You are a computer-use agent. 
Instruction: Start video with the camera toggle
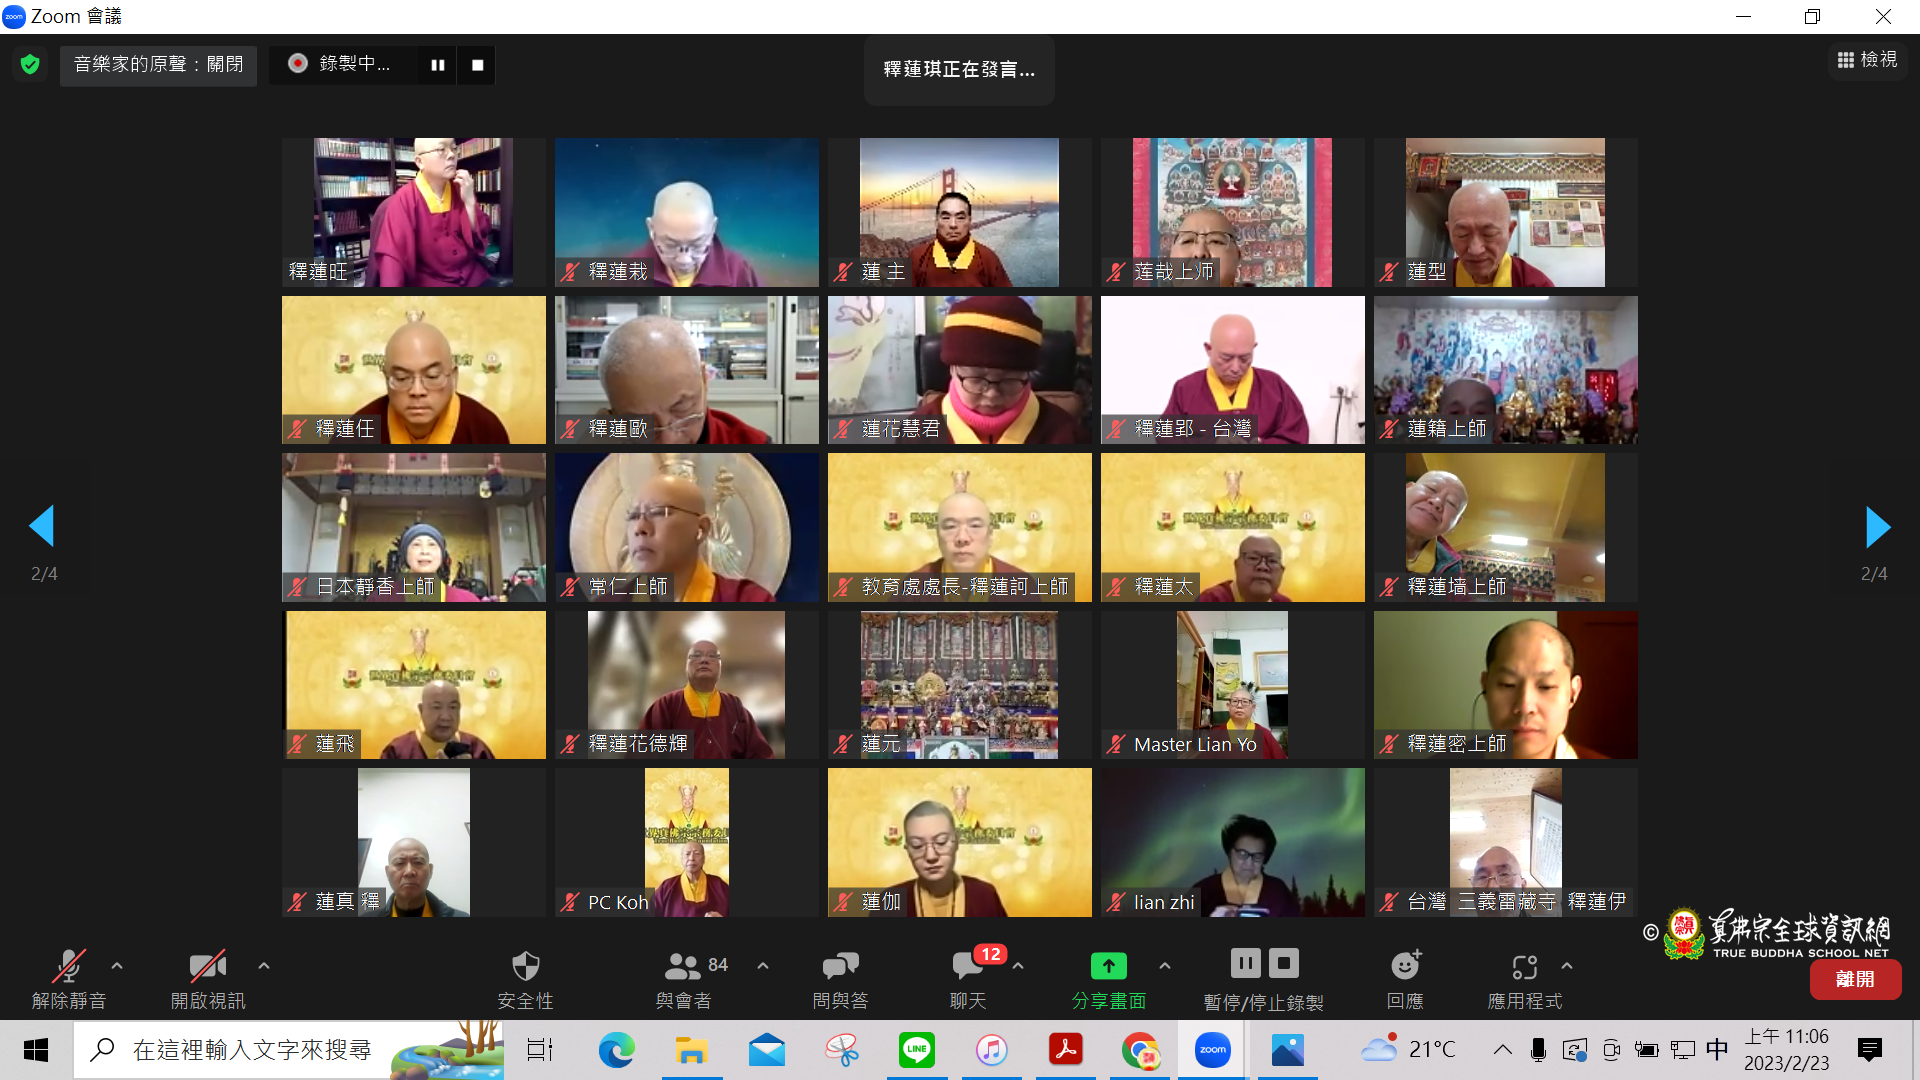[207, 967]
